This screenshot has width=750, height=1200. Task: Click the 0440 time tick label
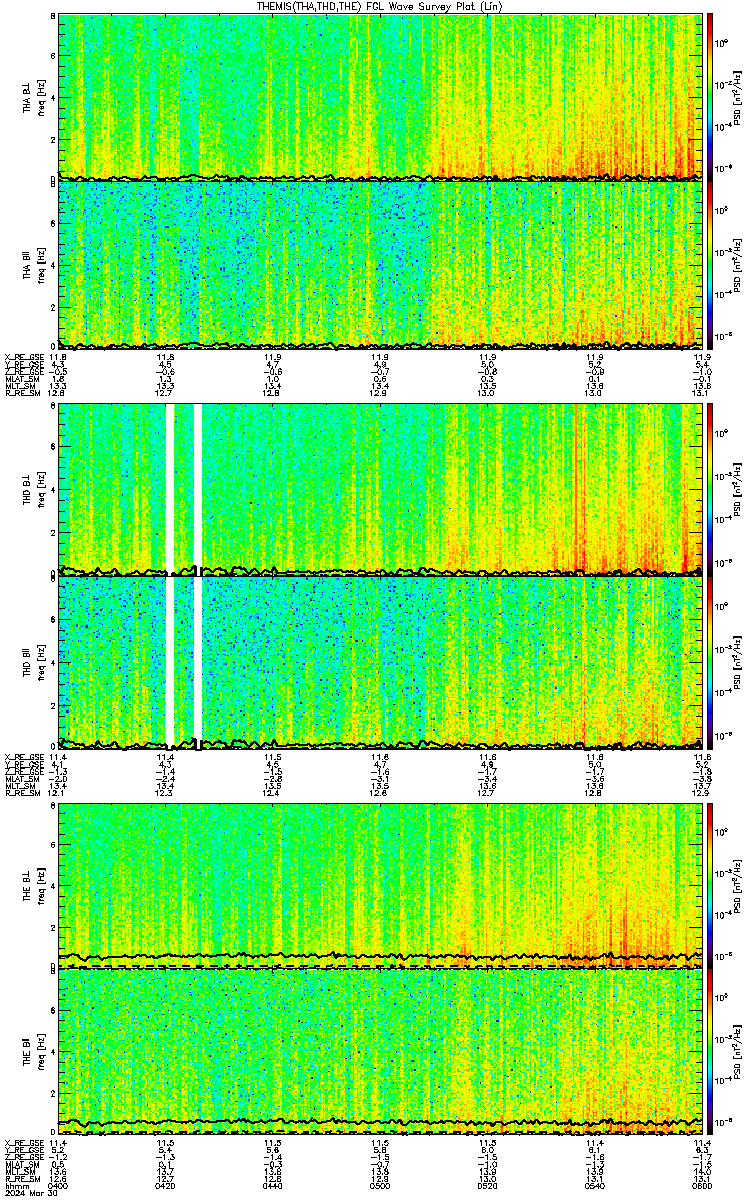coord(272,1185)
